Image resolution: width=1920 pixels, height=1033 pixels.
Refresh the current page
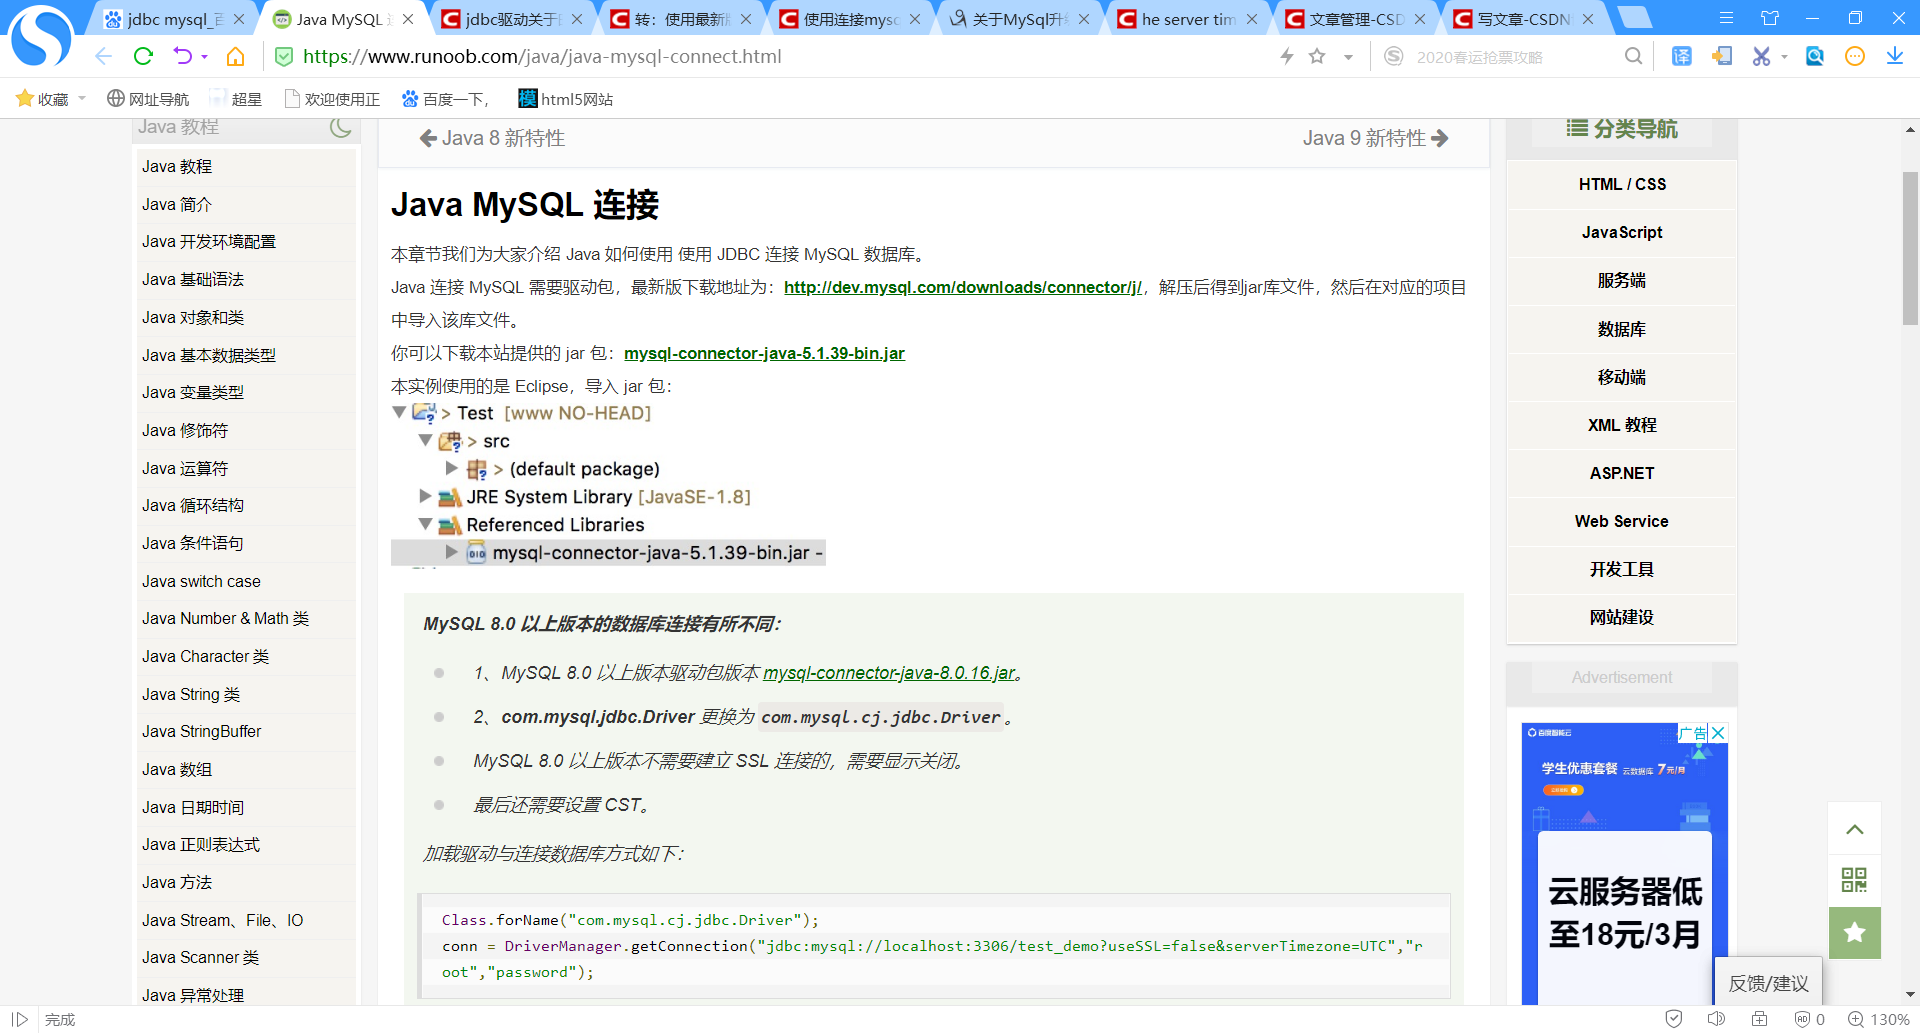point(143,56)
